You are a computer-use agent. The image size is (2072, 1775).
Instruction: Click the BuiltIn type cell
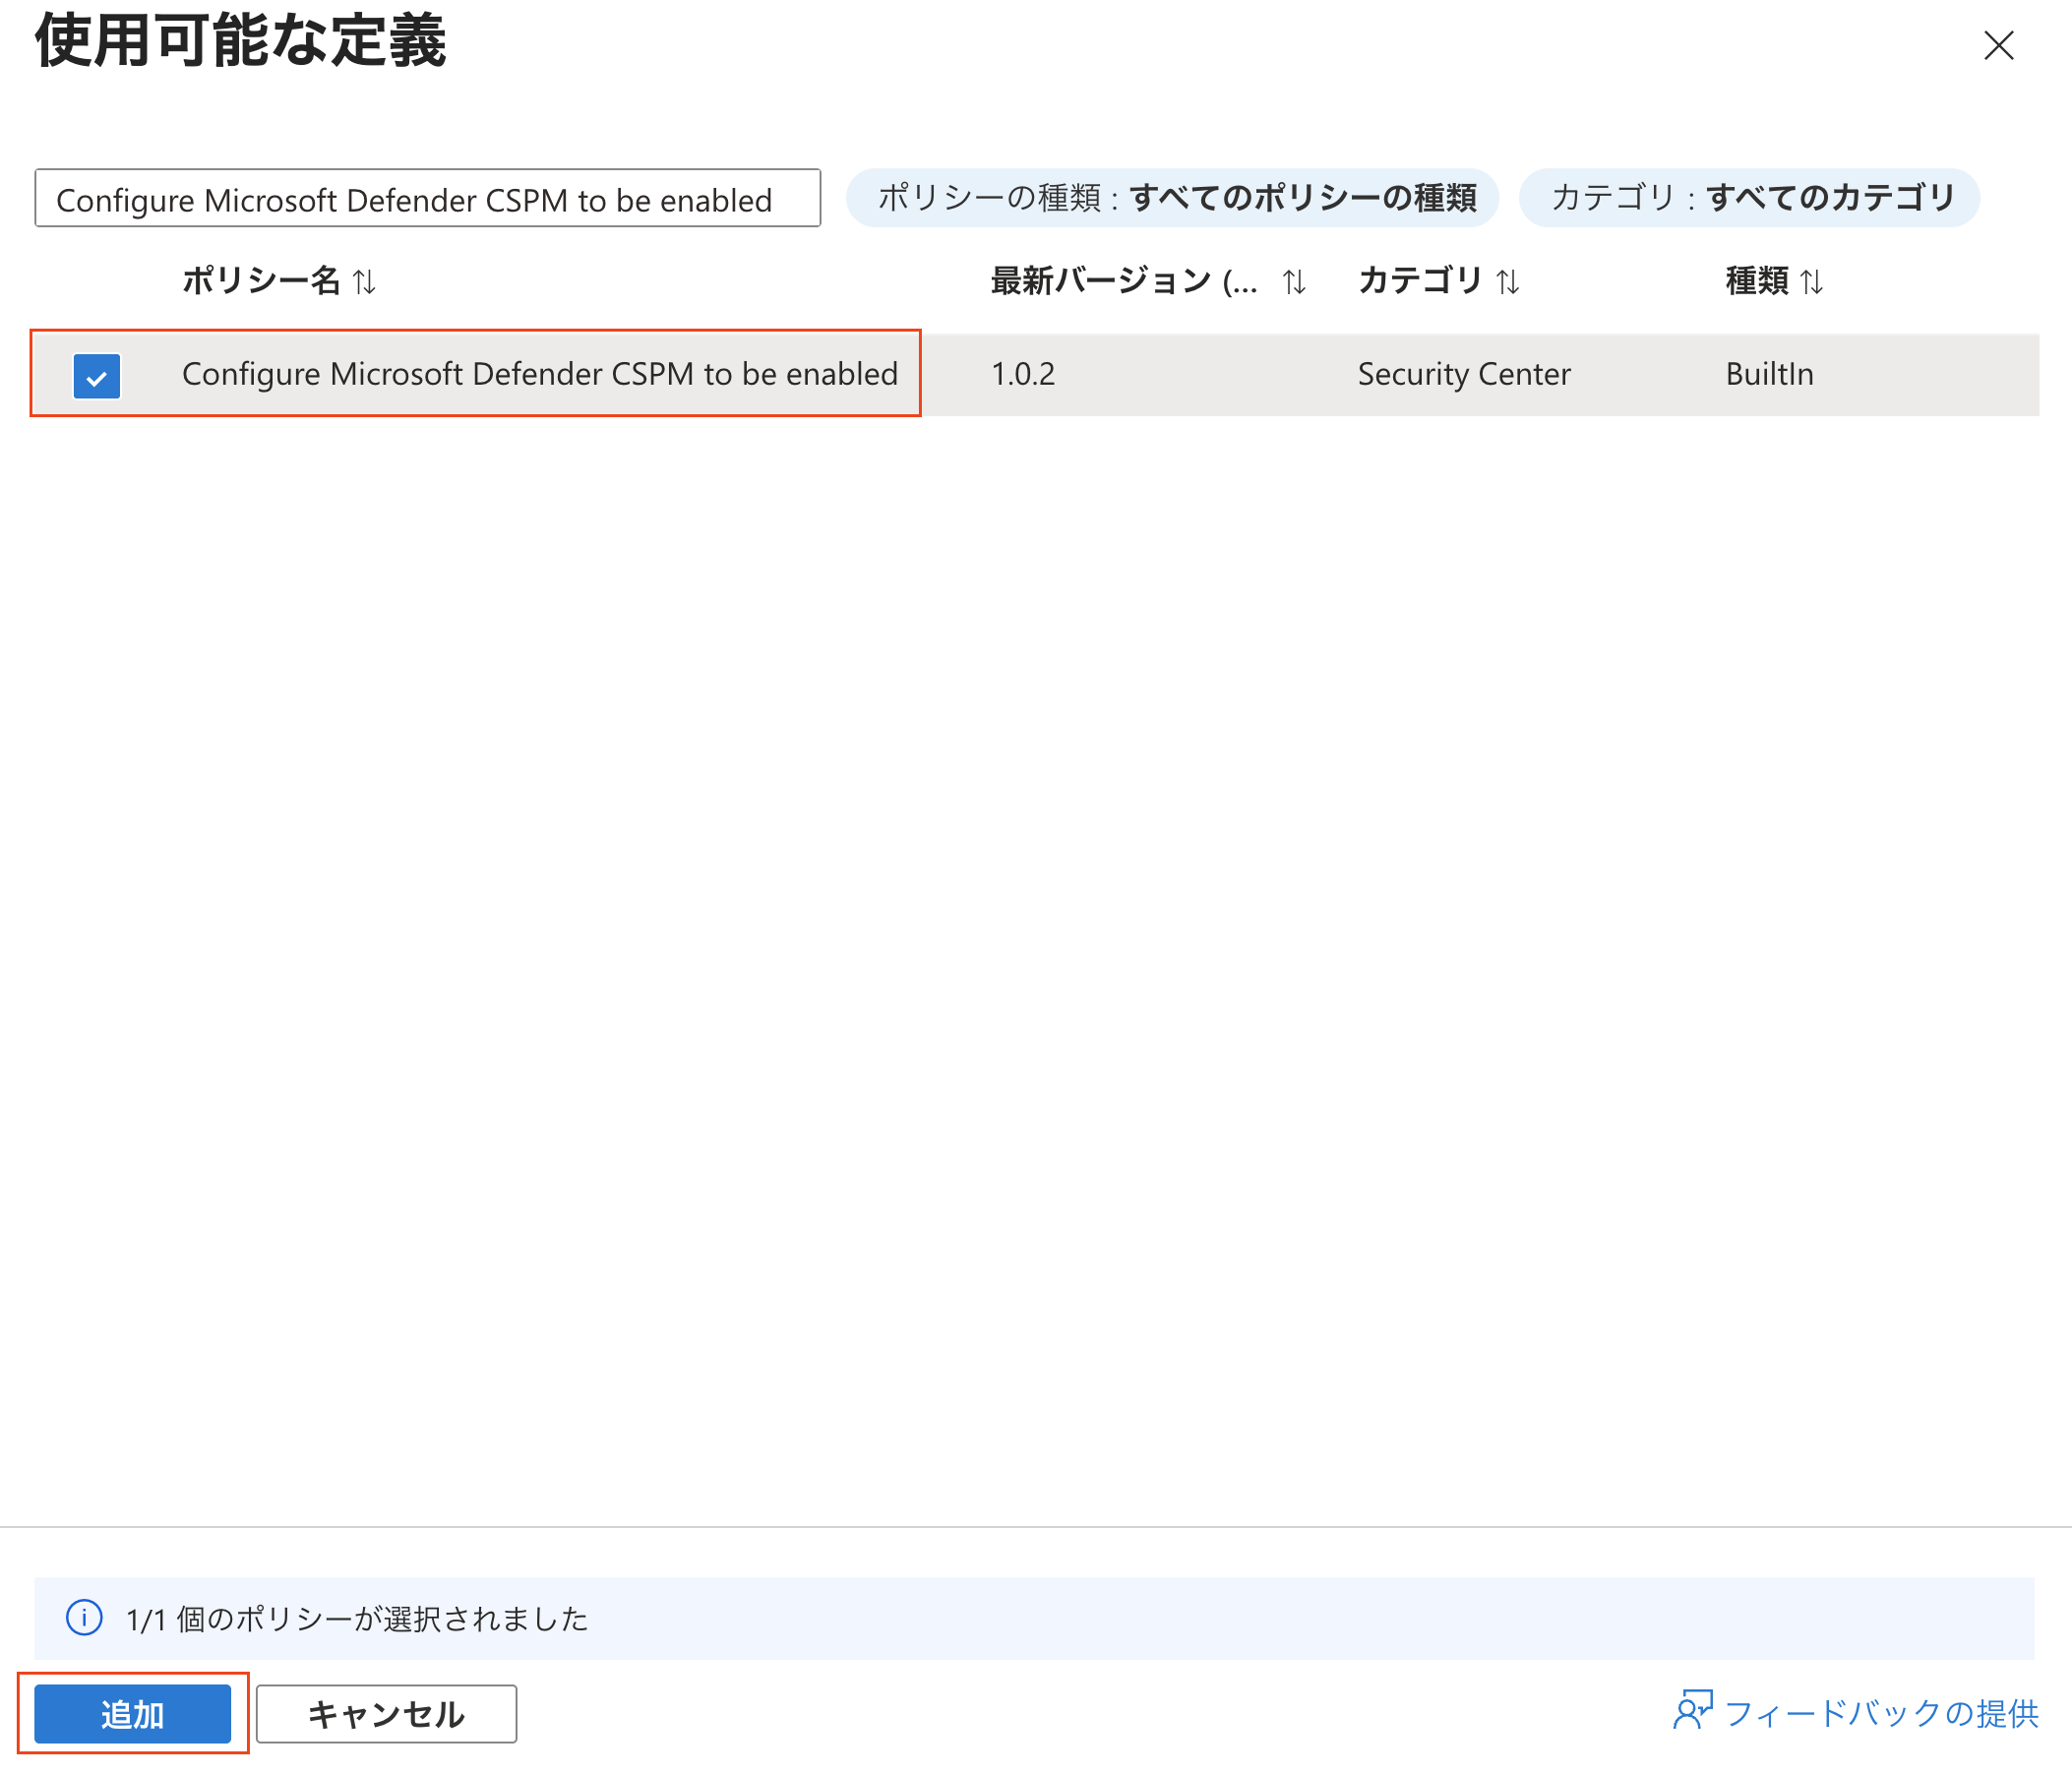tap(1769, 374)
